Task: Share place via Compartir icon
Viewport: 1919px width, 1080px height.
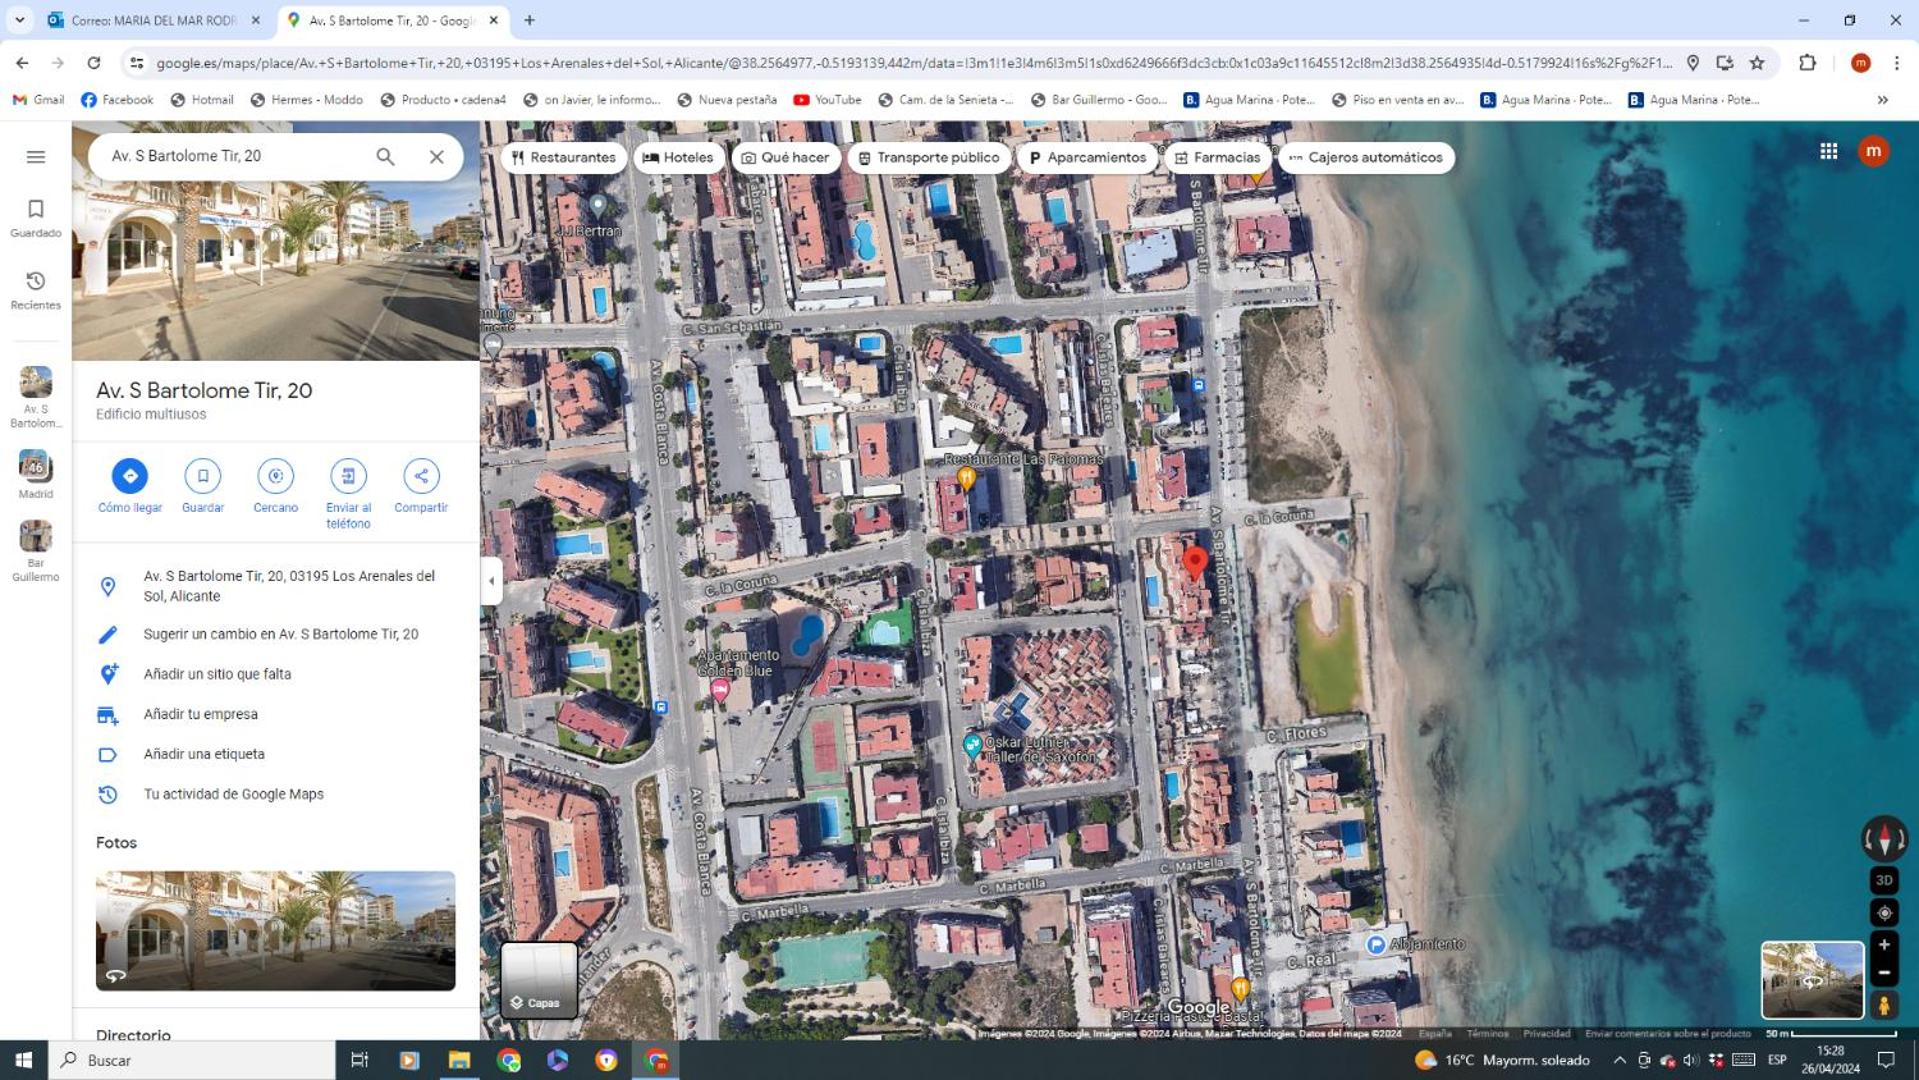Action: click(421, 476)
